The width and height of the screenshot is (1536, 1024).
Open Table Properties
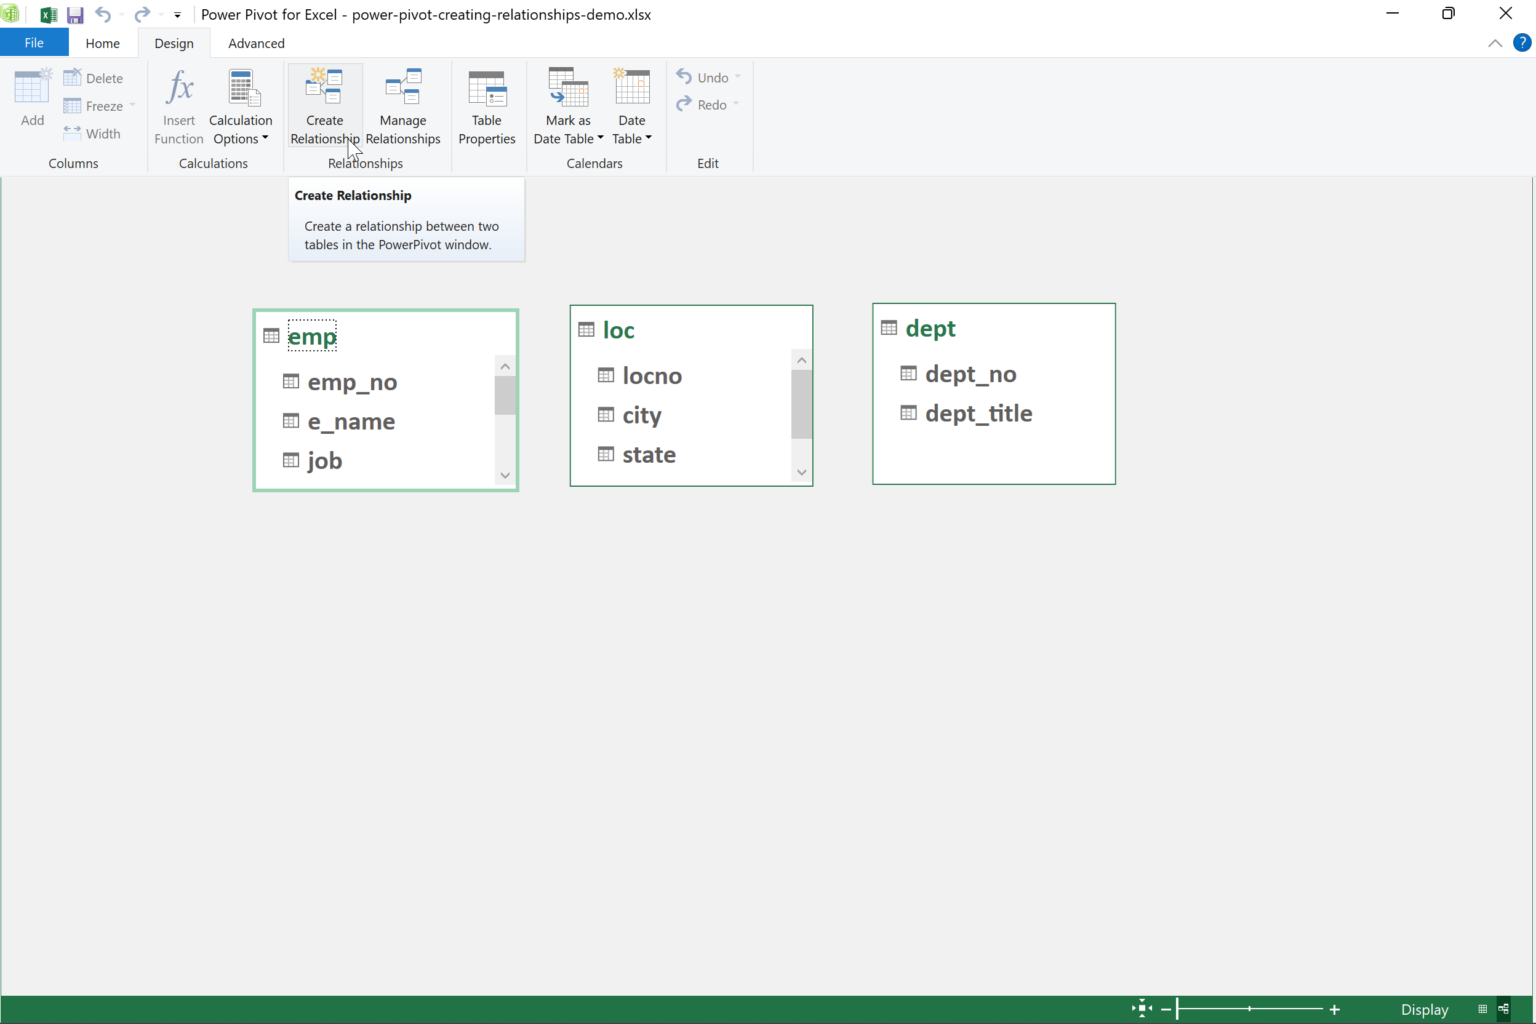point(487,105)
